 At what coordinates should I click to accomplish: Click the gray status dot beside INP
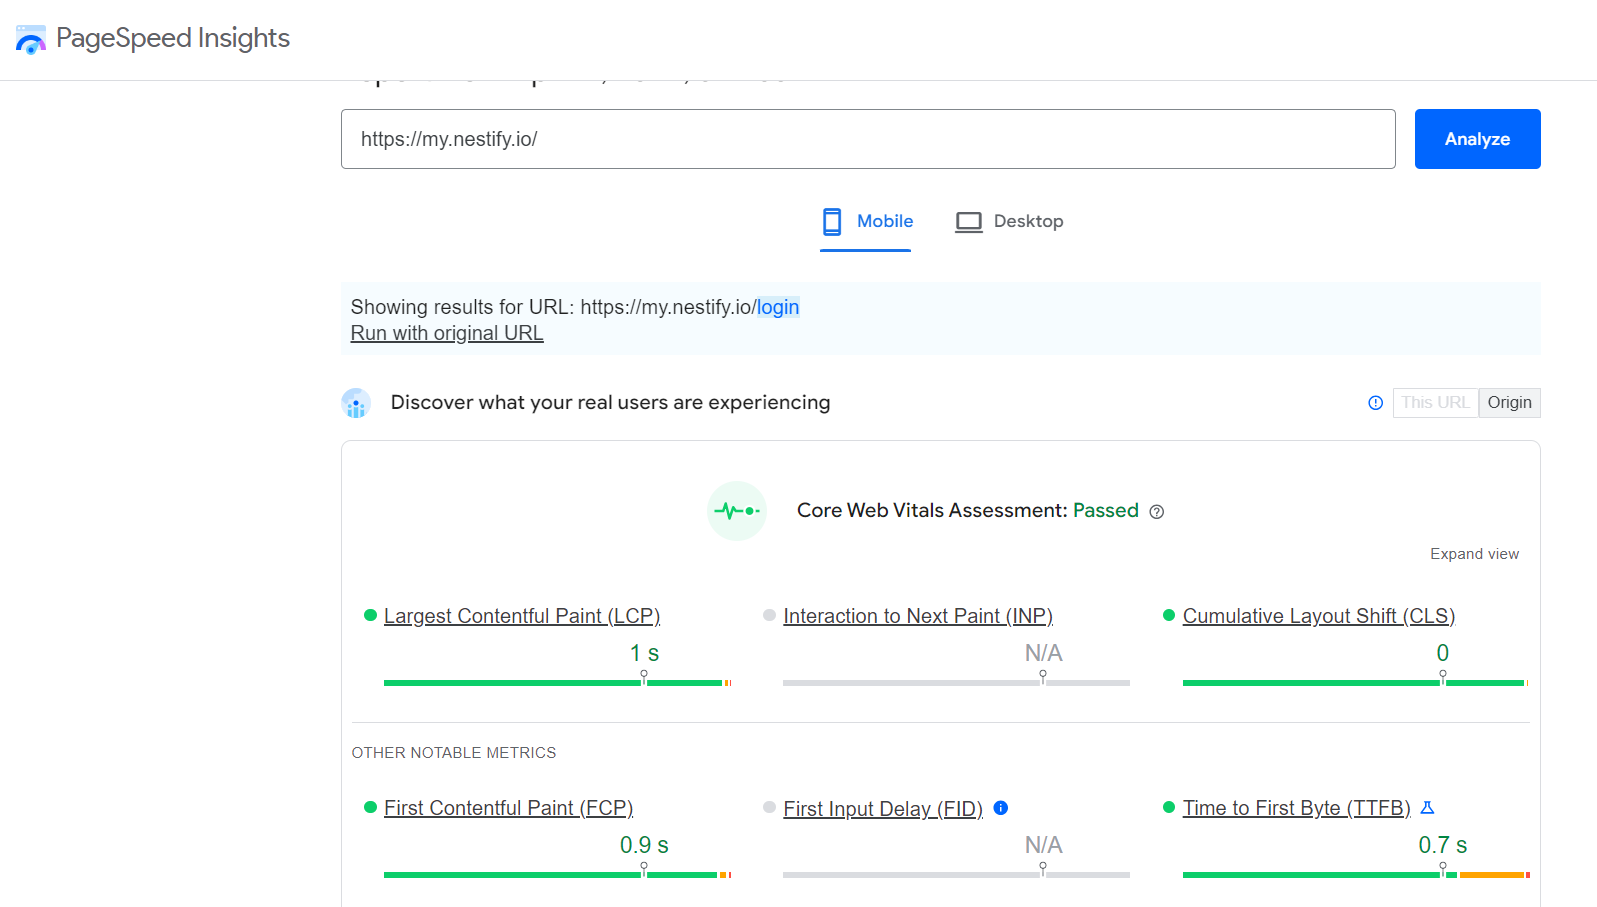[x=769, y=615]
